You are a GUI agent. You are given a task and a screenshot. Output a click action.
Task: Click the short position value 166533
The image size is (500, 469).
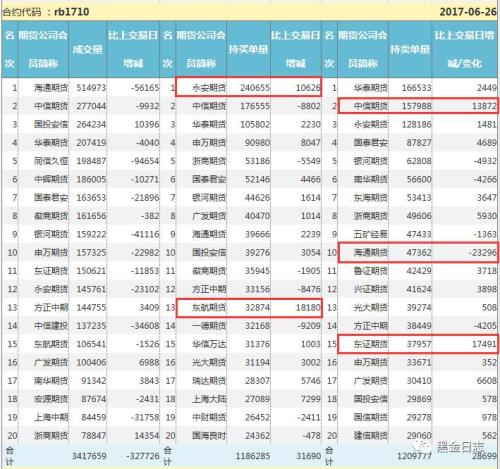pyautogui.click(x=416, y=88)
